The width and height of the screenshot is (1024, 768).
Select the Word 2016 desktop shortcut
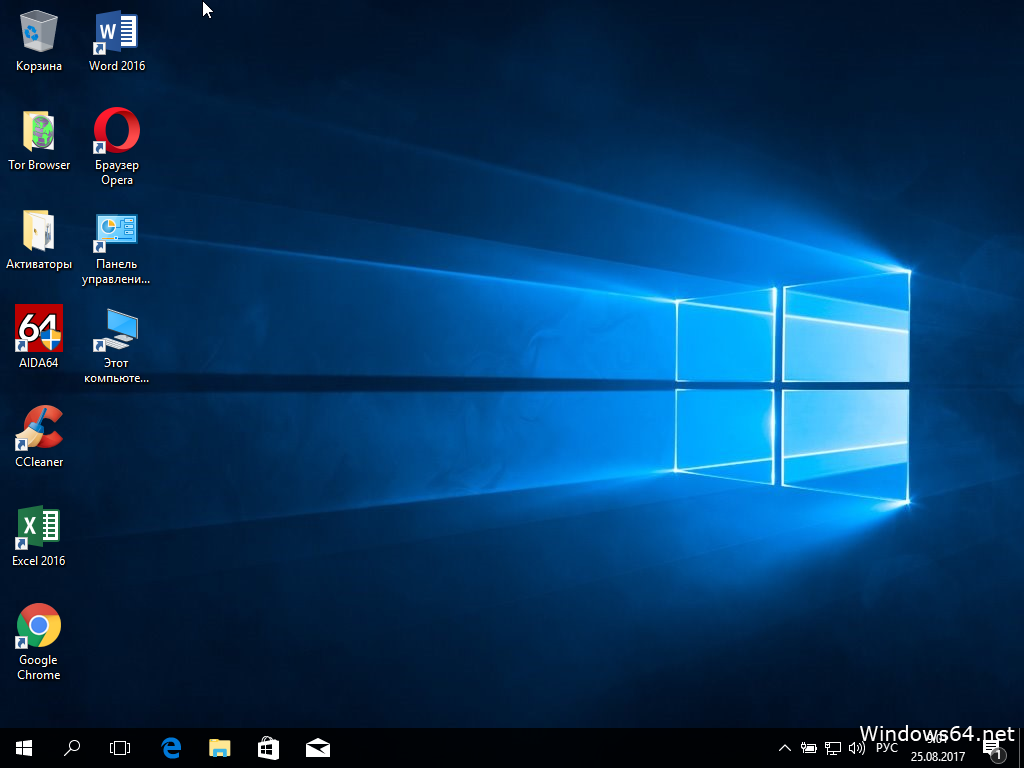pos(116,33)
